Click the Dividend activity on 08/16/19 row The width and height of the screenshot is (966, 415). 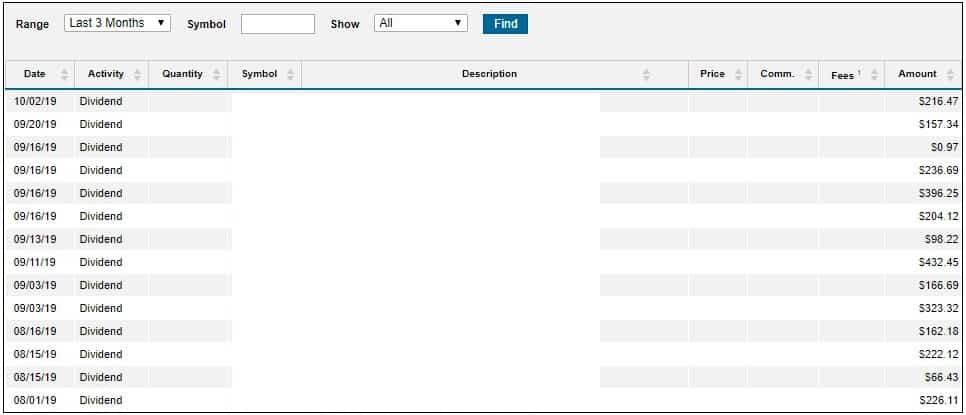pyautogui.click(x=101, y=331)
